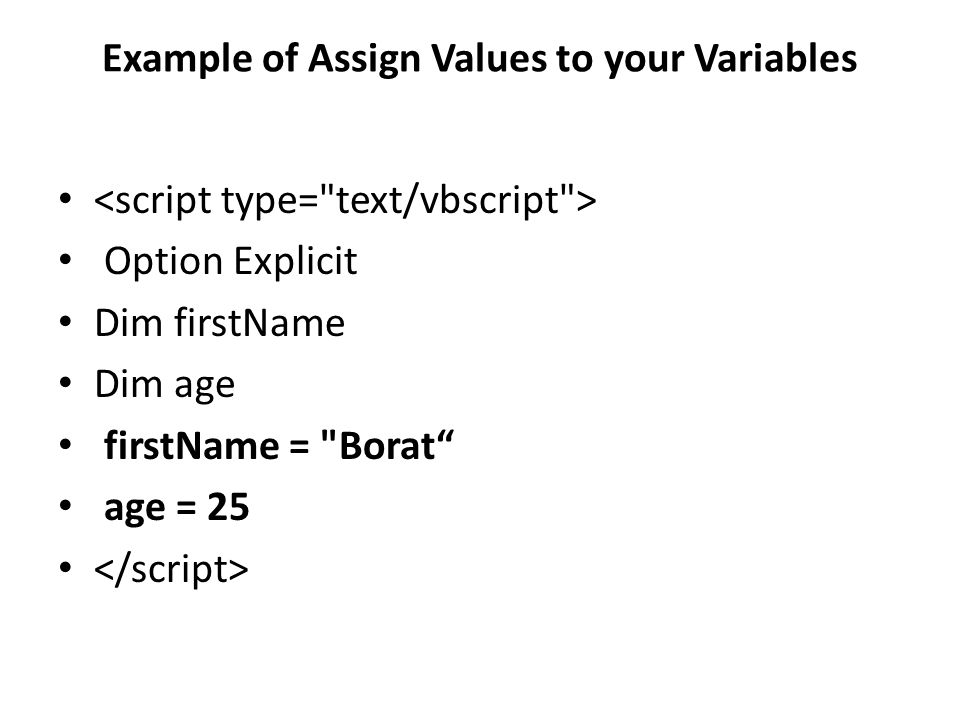This screenshot has width=960, height=720.
Task: Click the slide title 'Example of Assign Values'
Action: [x=479, y=59]
